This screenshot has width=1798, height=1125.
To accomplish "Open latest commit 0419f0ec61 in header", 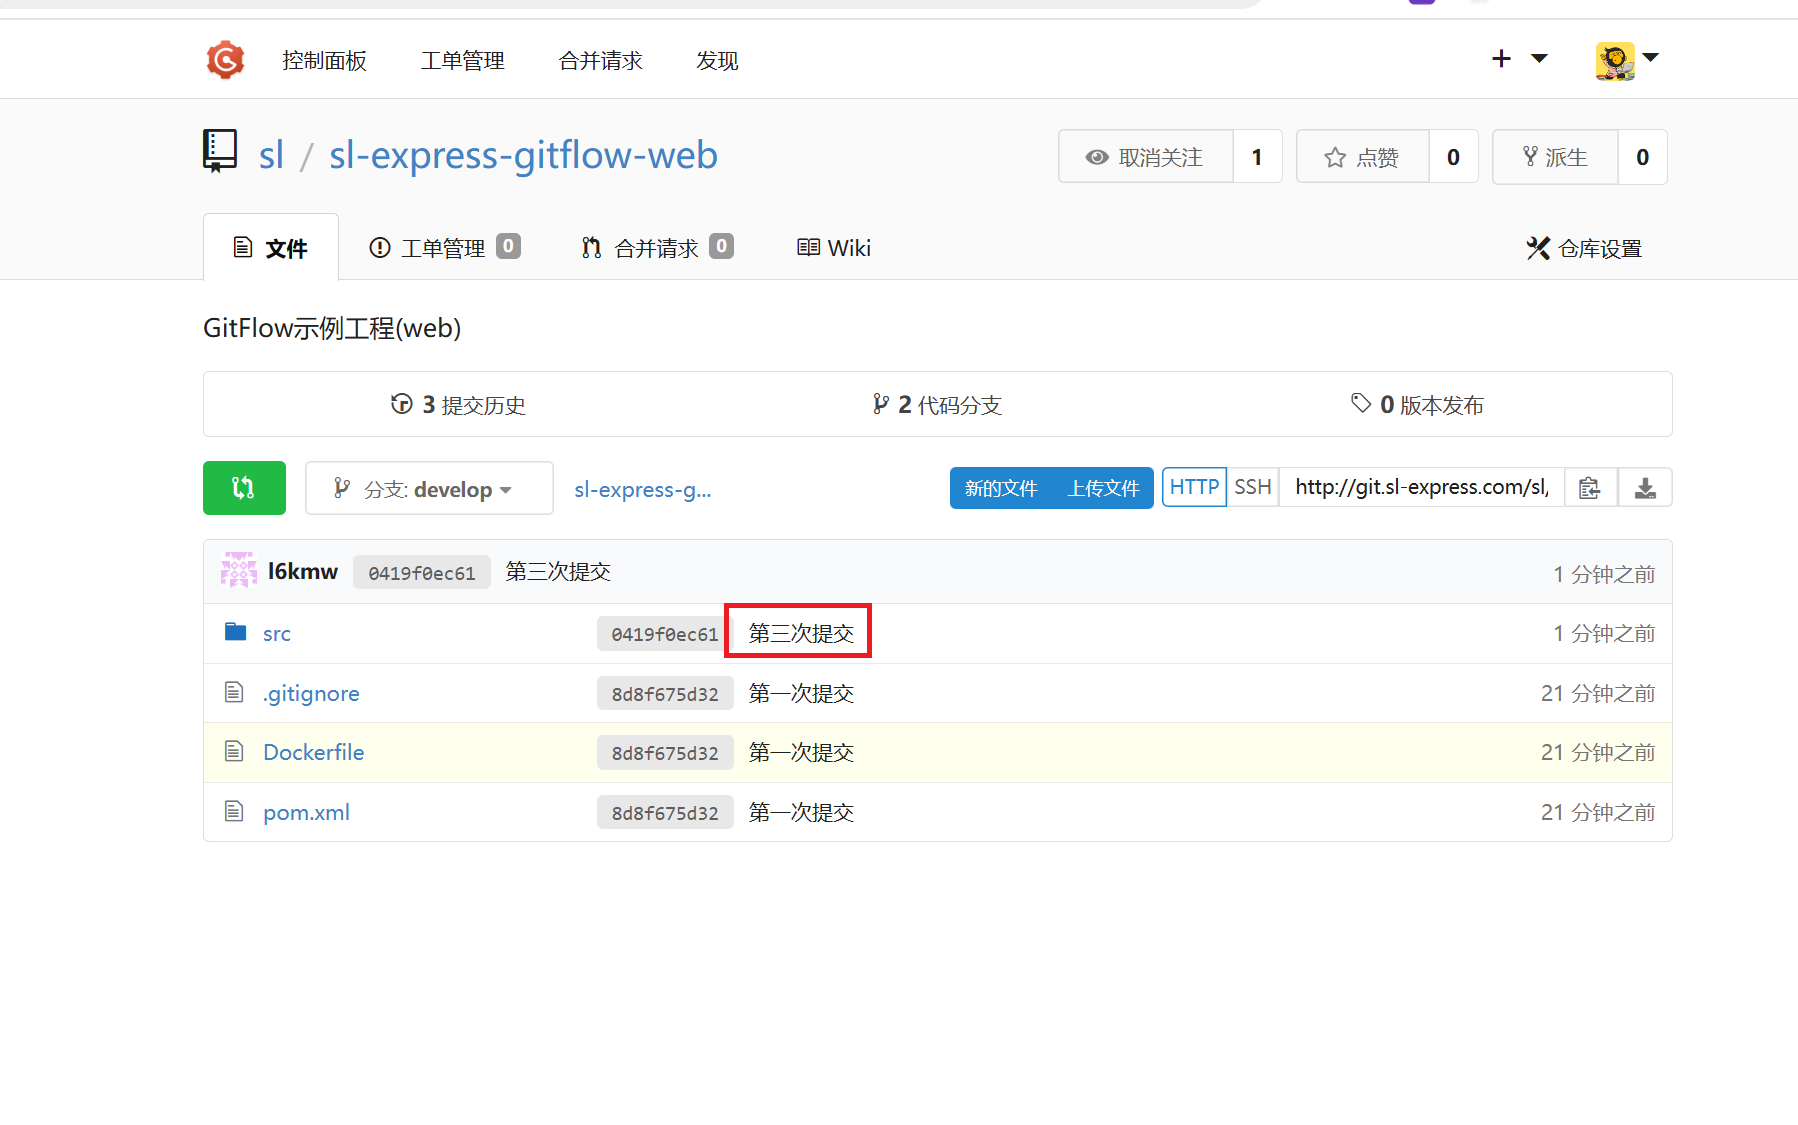I will [x=422, y=572].
